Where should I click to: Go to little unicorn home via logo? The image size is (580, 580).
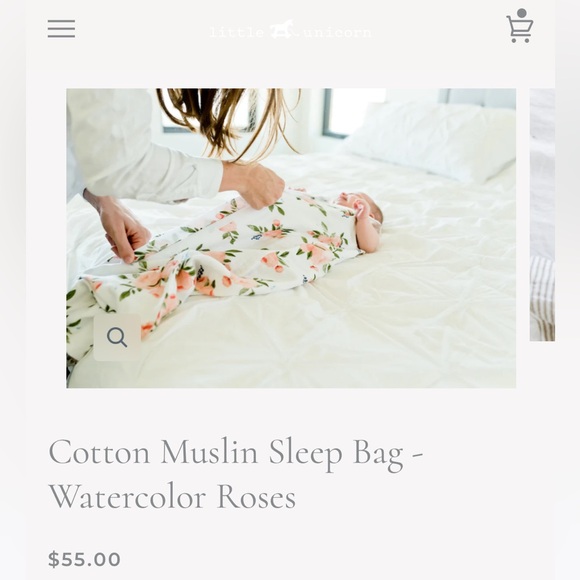(290, 30)
